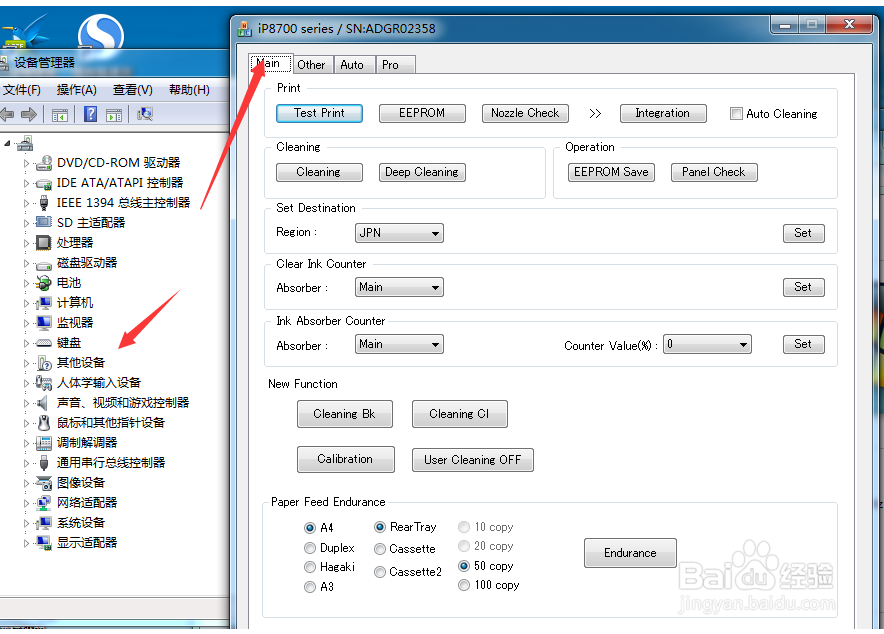
Task: Click the modem (调制解调器) icon
Action: pos(43,443)
